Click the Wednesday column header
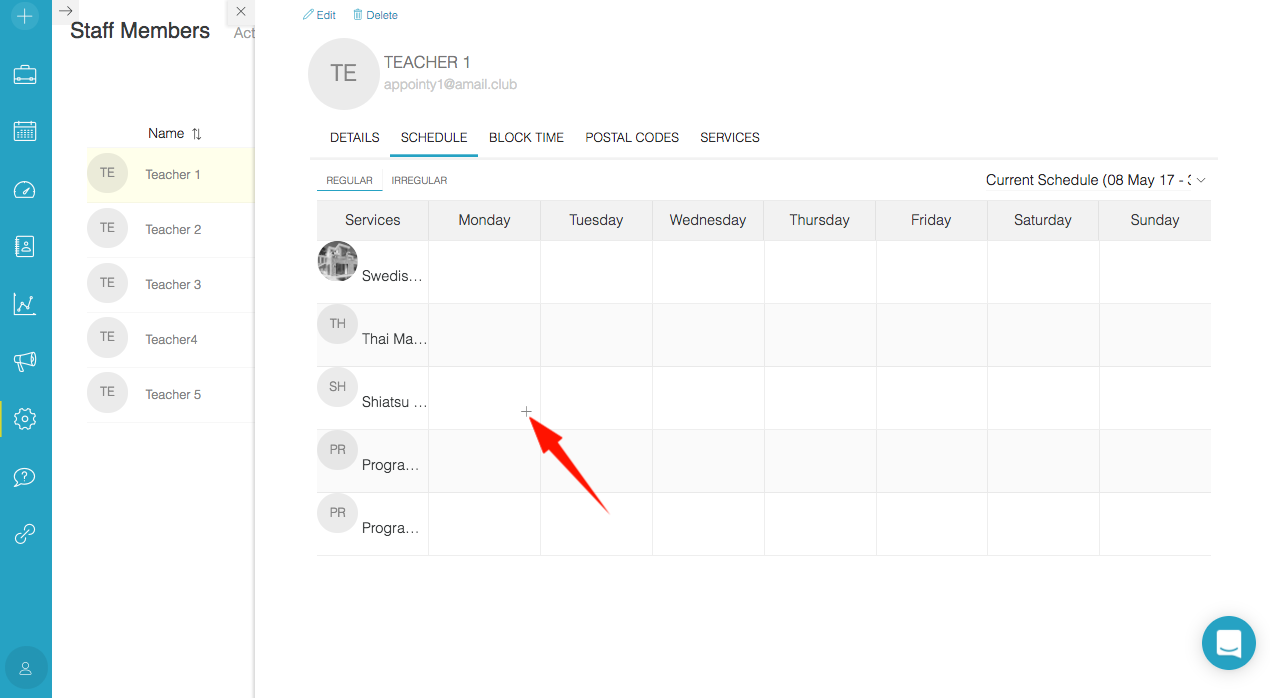Viewport: 1270px width, 698px height. pyautogui.click(x=708, y=220)
